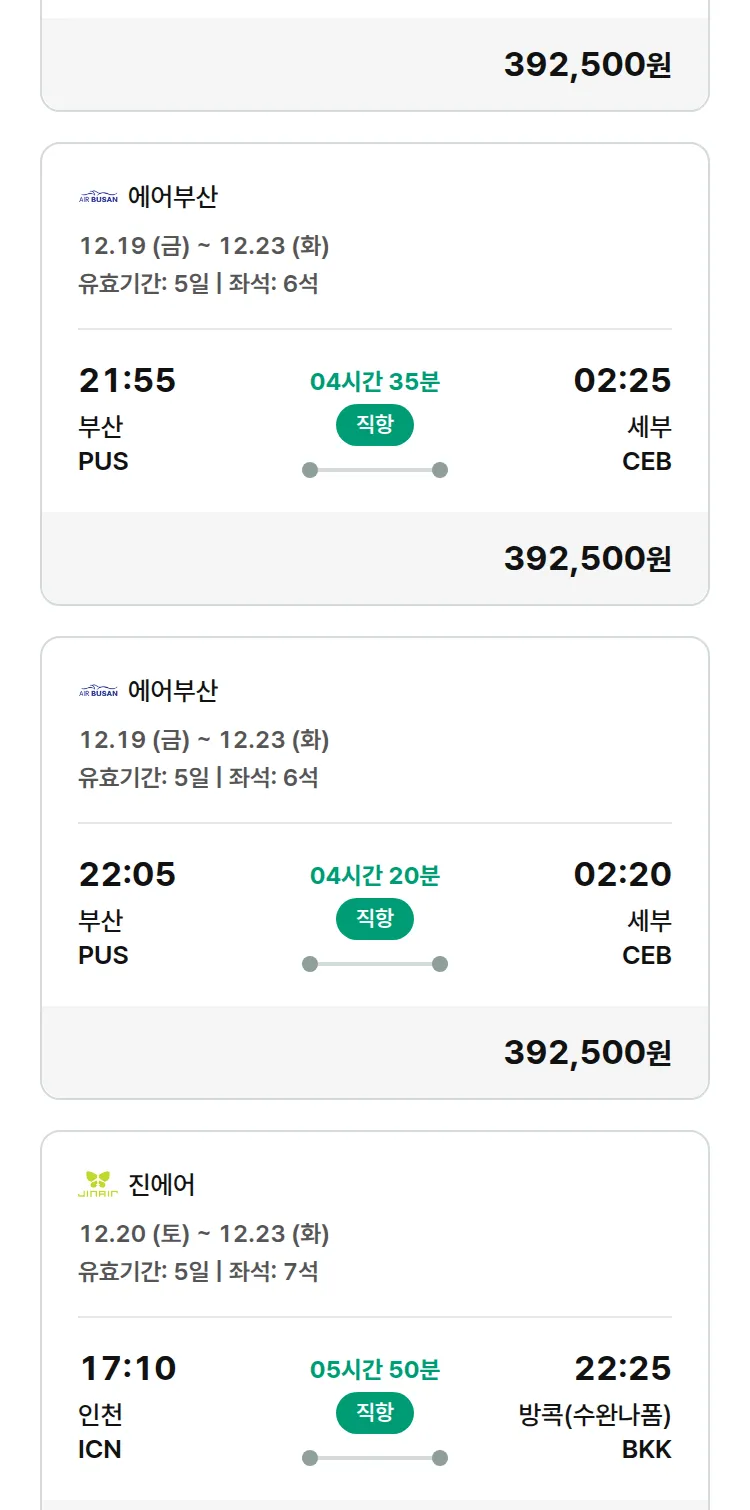Click the 21:55 departure time from Busan
This screenshot has height=1510, width=750.
click(127, 381)
